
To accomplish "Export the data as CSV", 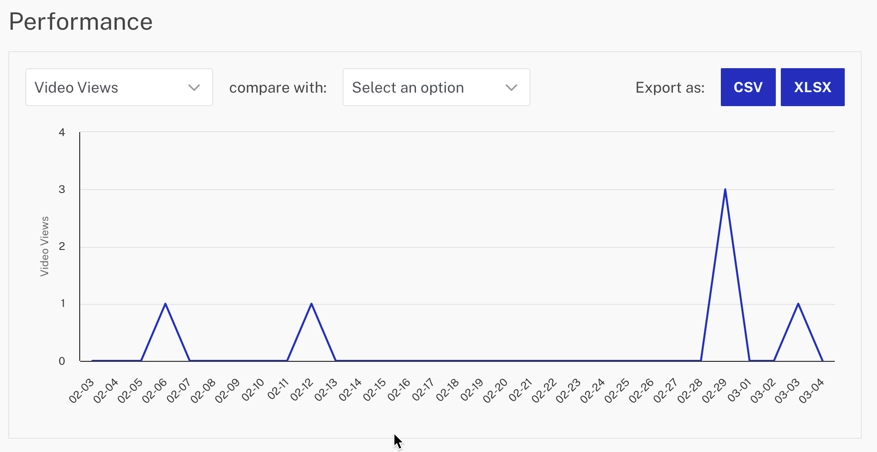I will click(748, 88).
